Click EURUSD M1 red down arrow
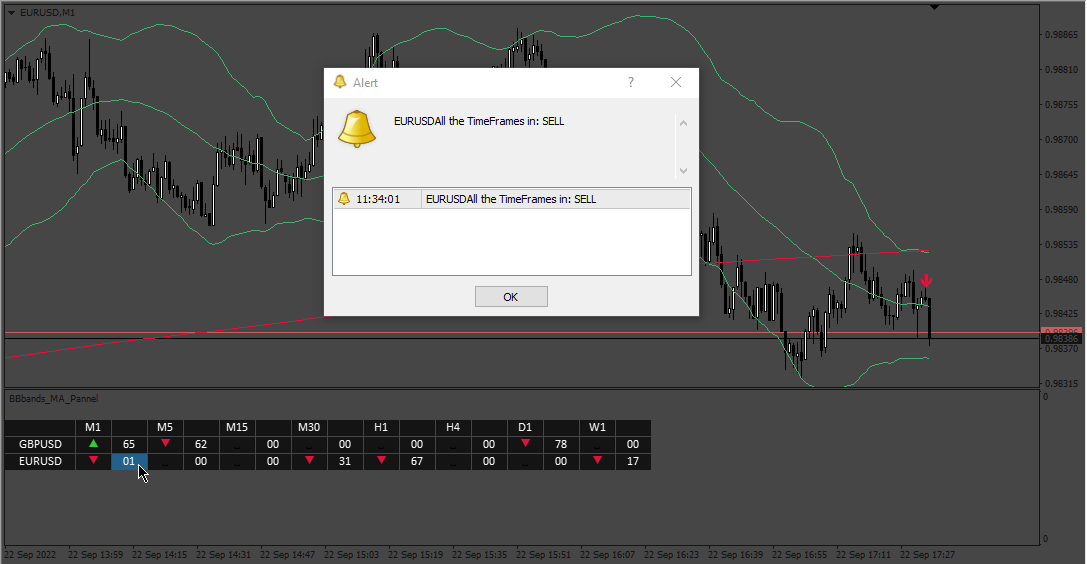1087x564 pixels. (94, 460)
